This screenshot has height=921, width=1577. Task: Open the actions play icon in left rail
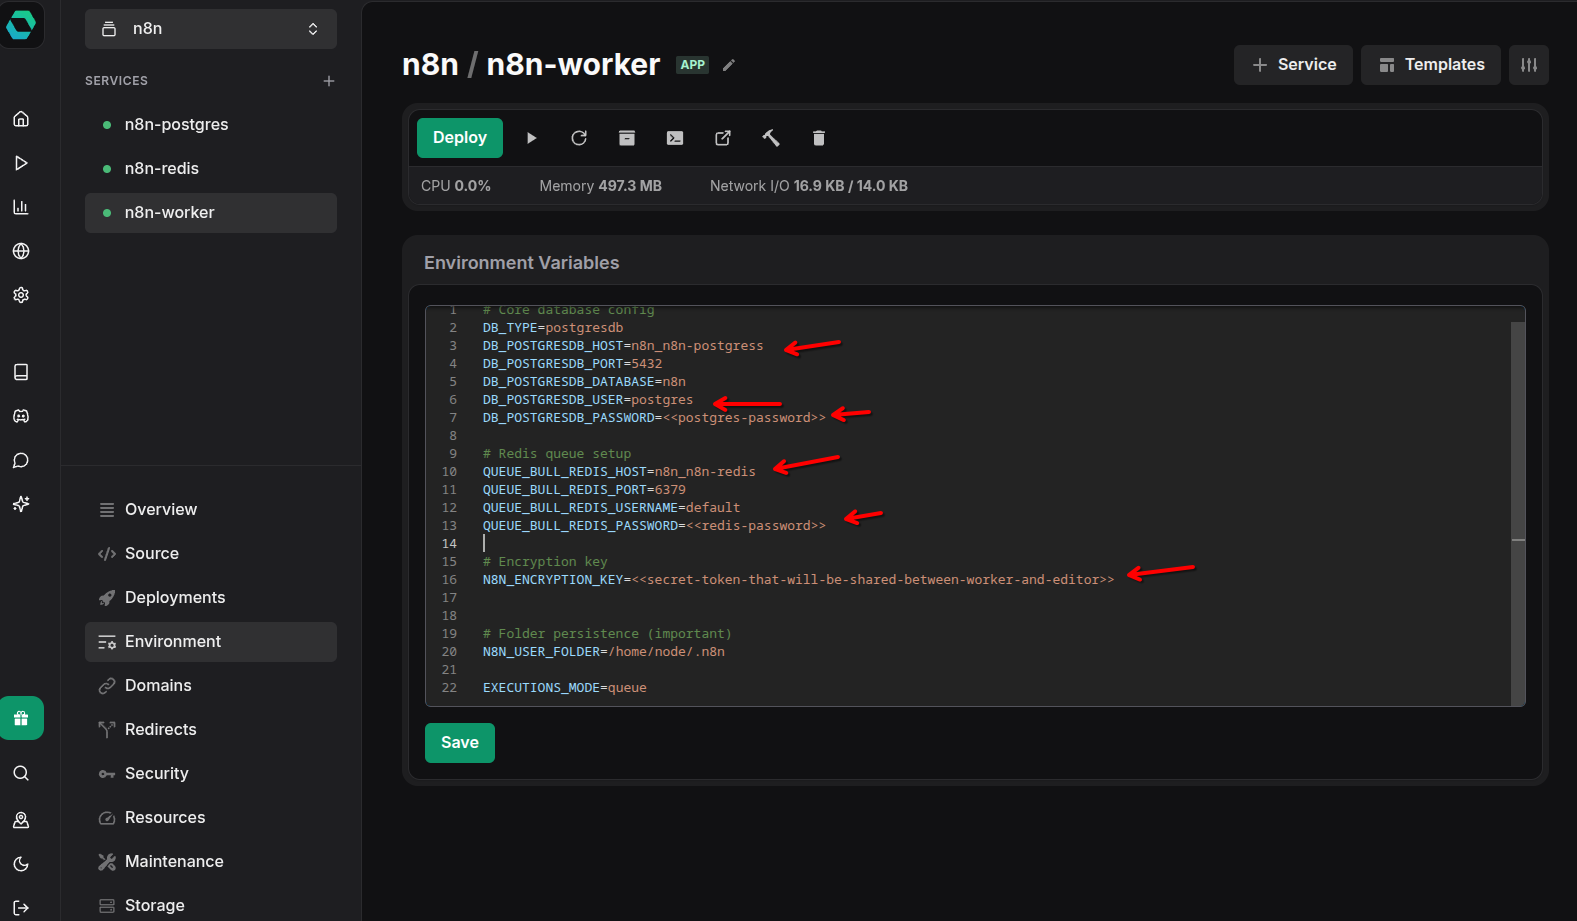tap(21, 163)
